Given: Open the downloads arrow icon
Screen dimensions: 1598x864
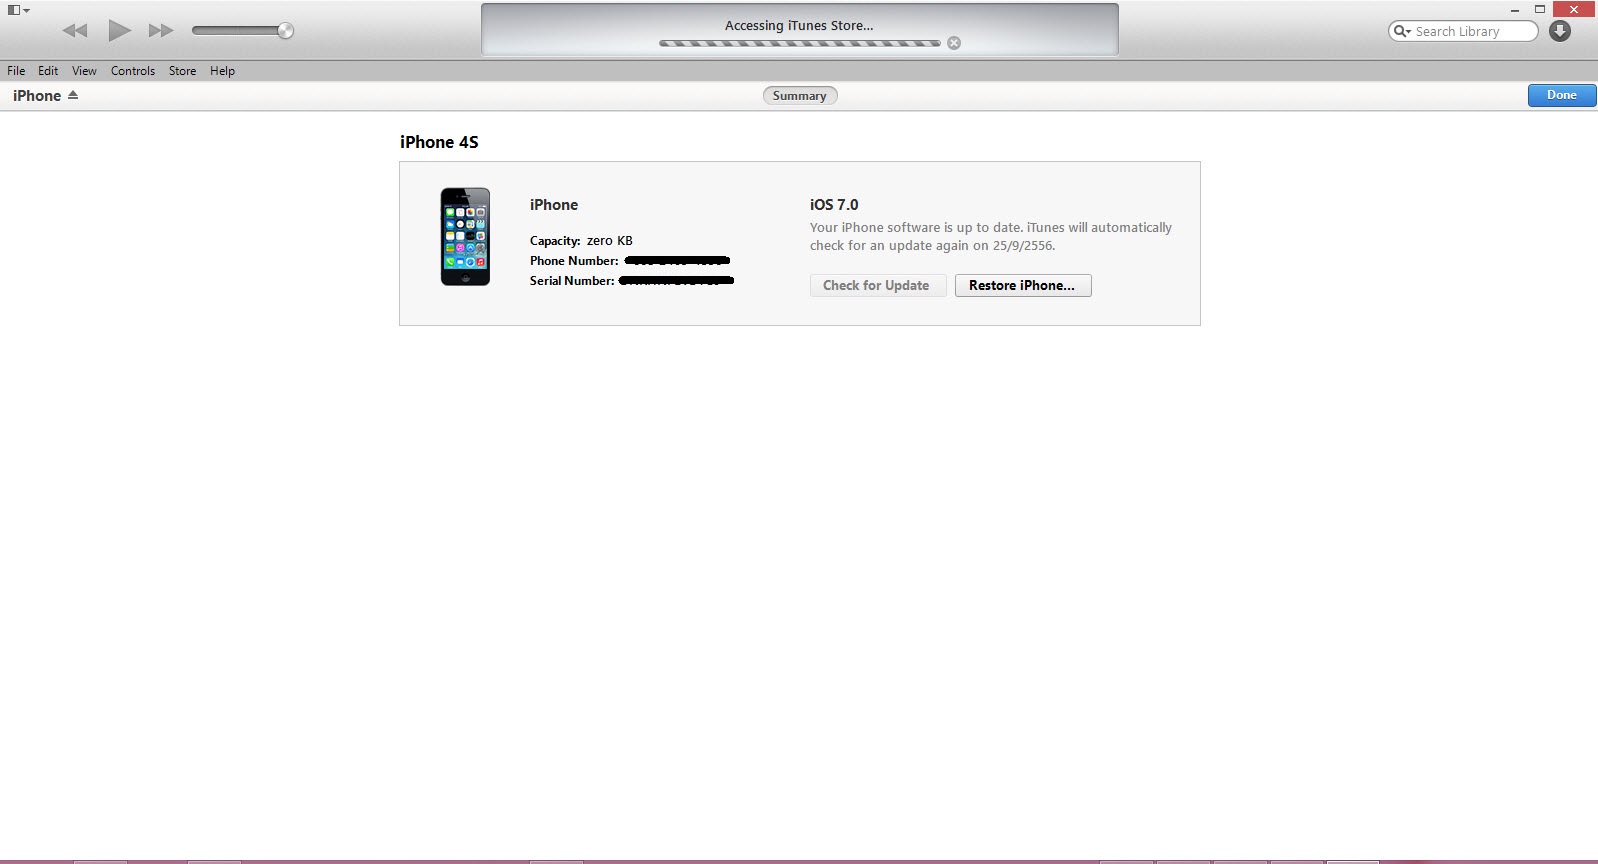Looking at the screenshot, I should [1560, 31].
